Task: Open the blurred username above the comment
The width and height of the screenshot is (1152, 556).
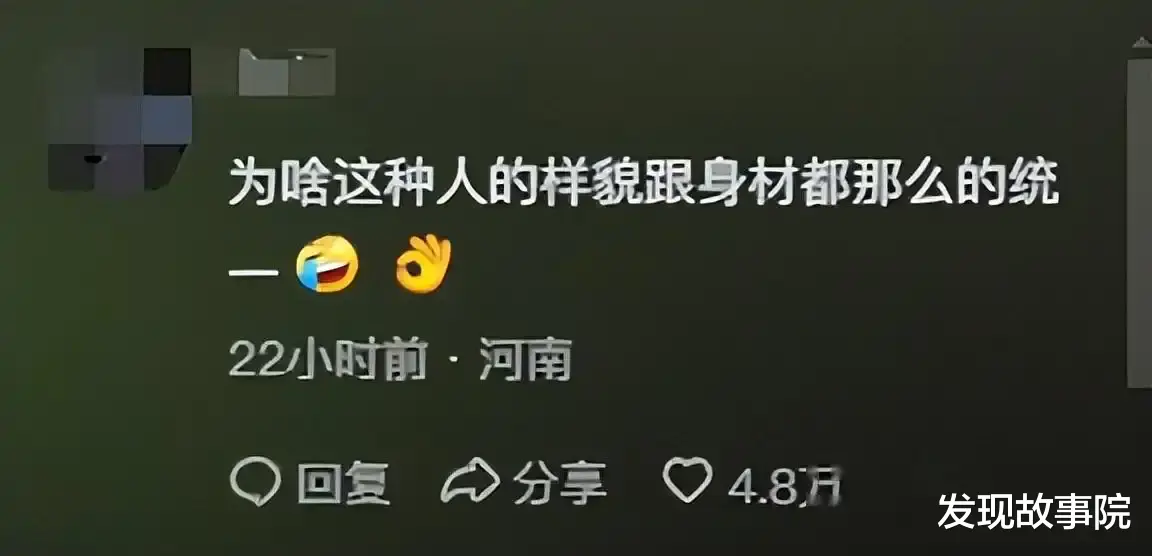Action: [287, 72]
